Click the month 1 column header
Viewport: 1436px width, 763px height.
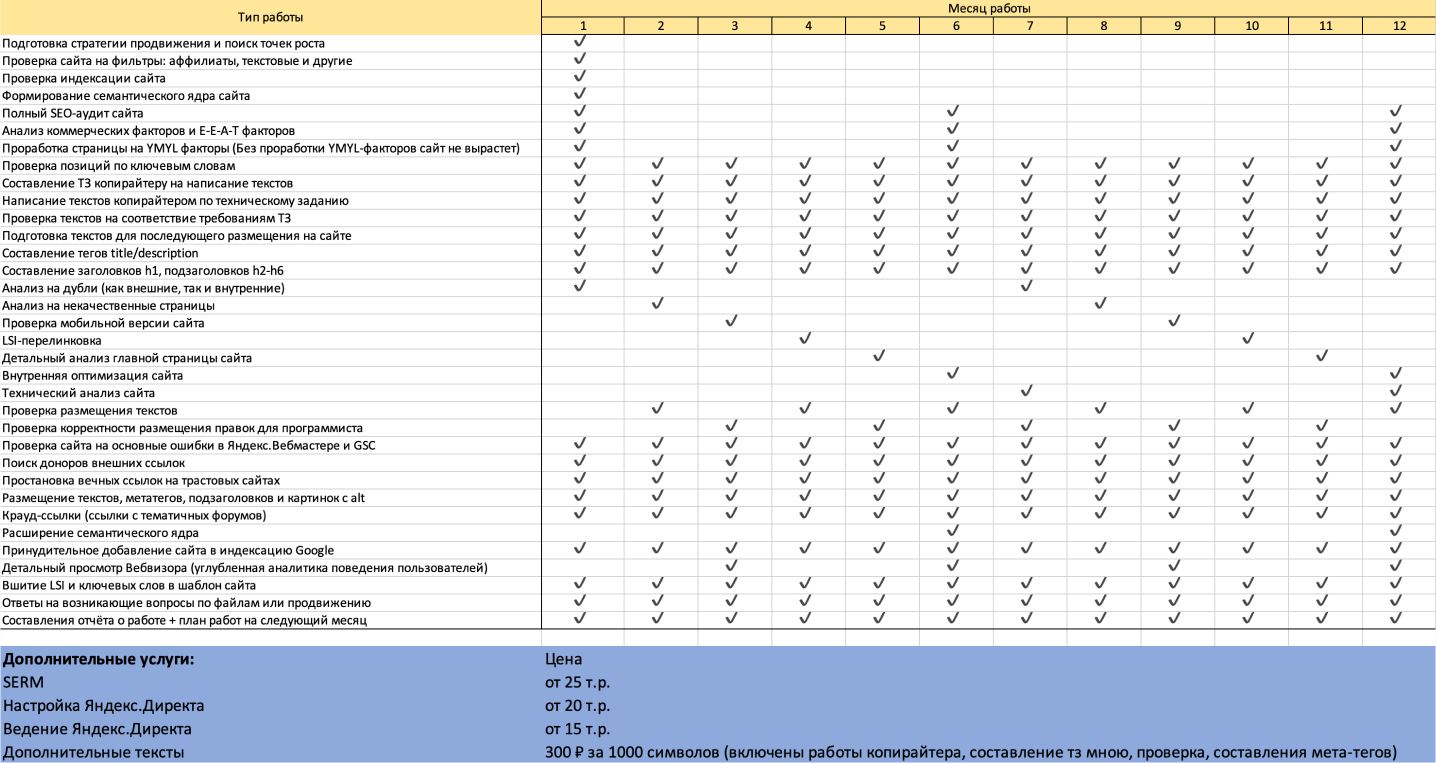[x=583, y=26]
